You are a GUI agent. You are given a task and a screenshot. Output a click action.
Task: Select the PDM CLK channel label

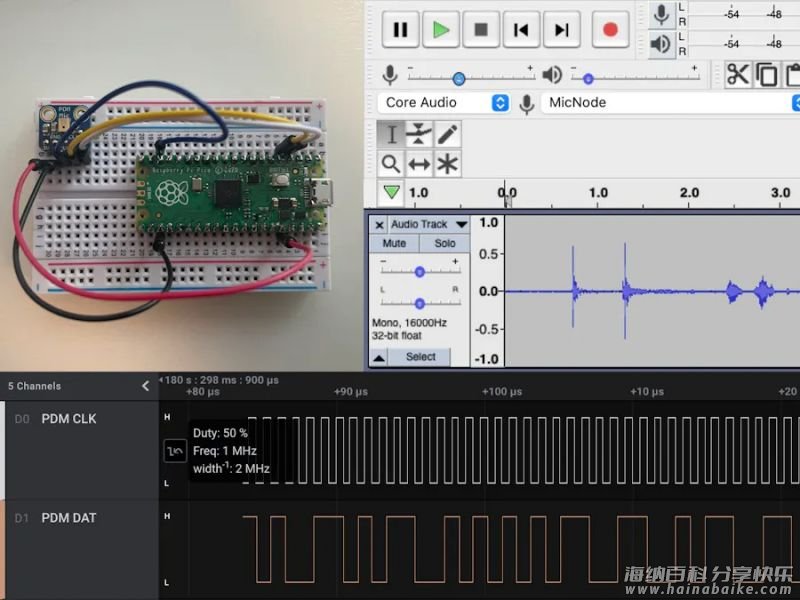69,419
